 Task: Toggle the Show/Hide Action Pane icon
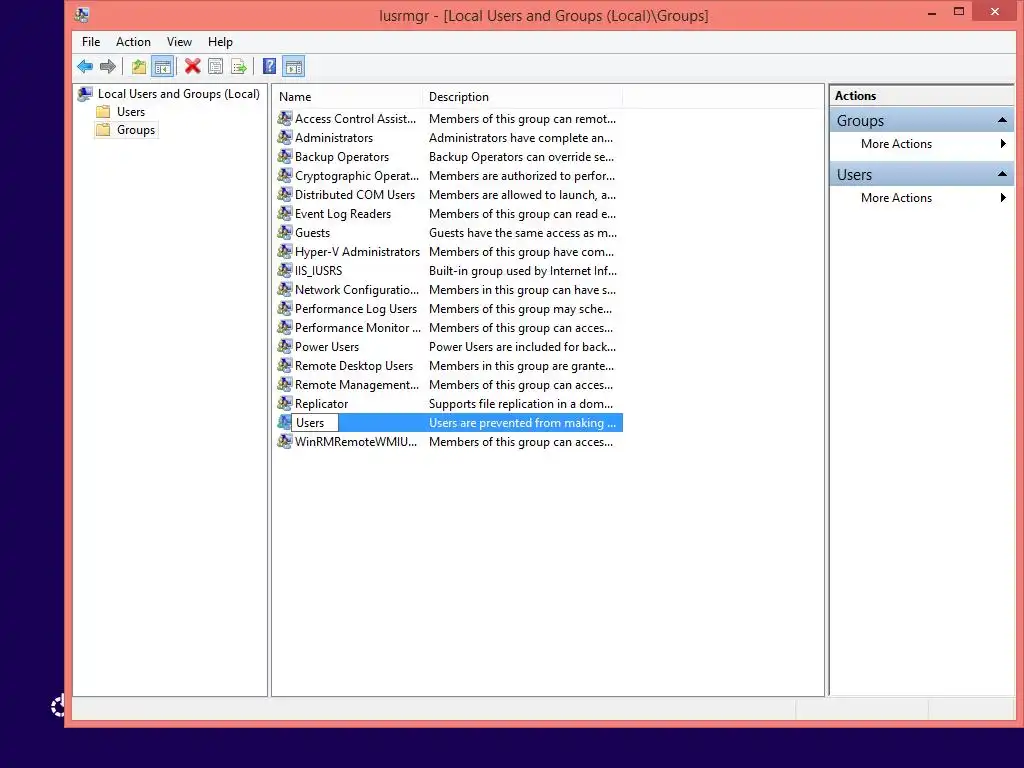point(294,66)
